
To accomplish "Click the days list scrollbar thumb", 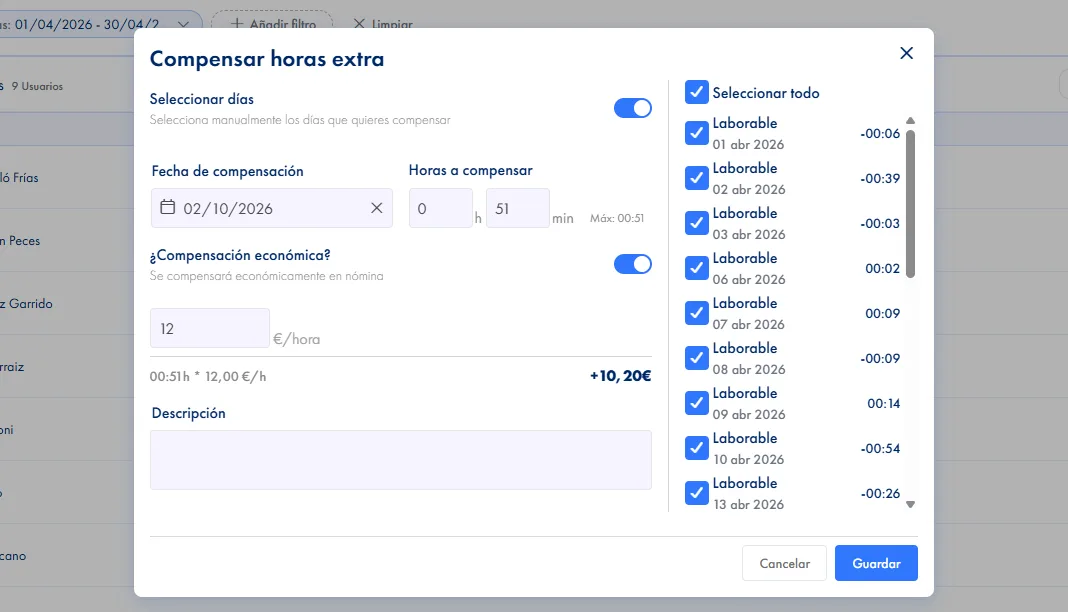I will (x=910, y=203).
